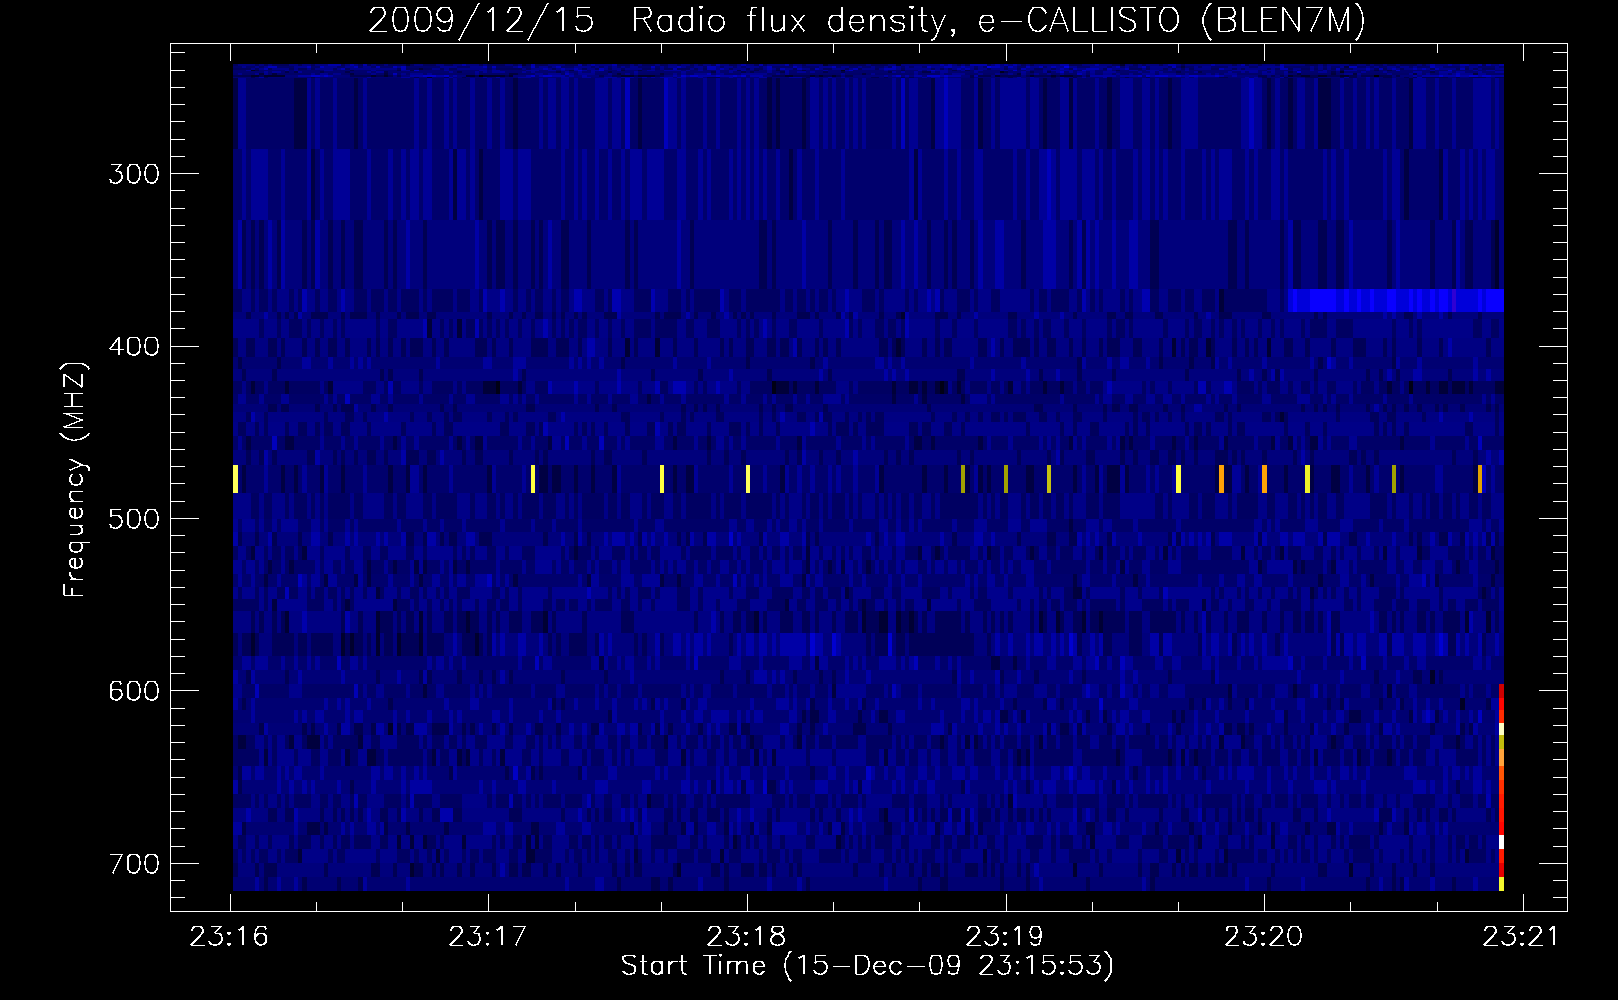Click the red vertical burst at the spectrogram's right edge
This screenshot has height=1000, width=1618.
coord(1501,787)
